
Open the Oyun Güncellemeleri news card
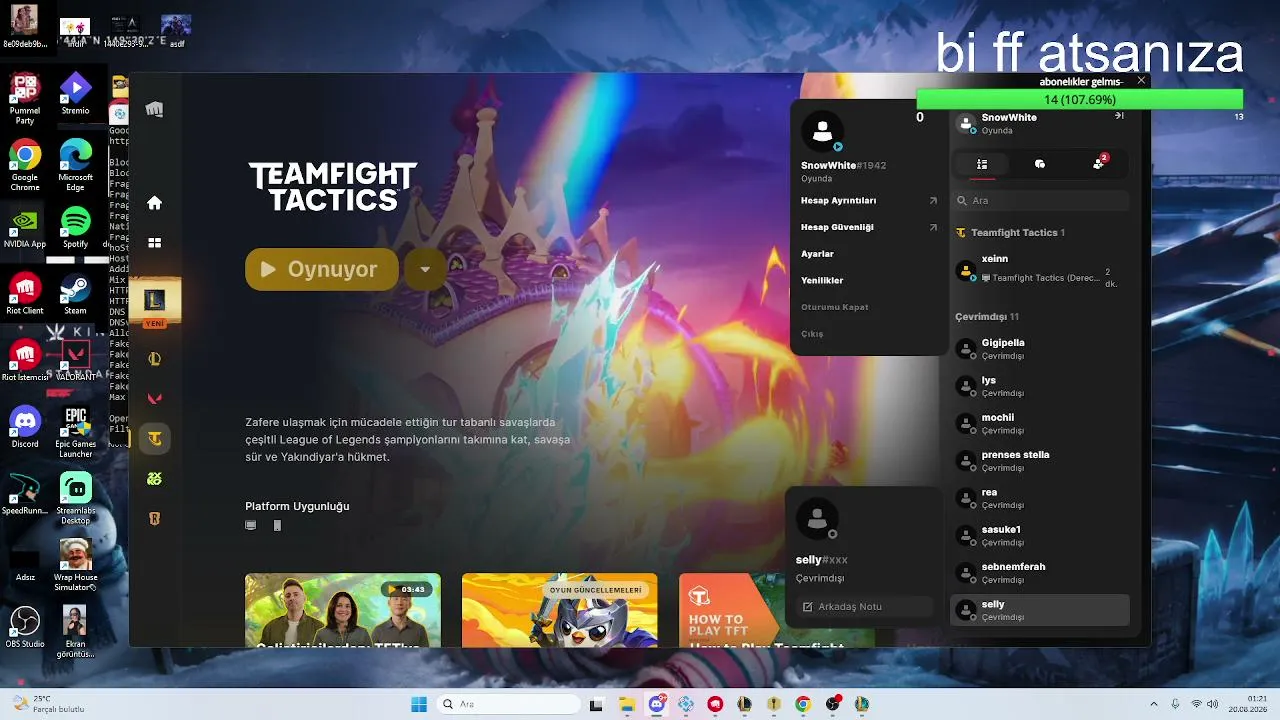tap(560, 610)
